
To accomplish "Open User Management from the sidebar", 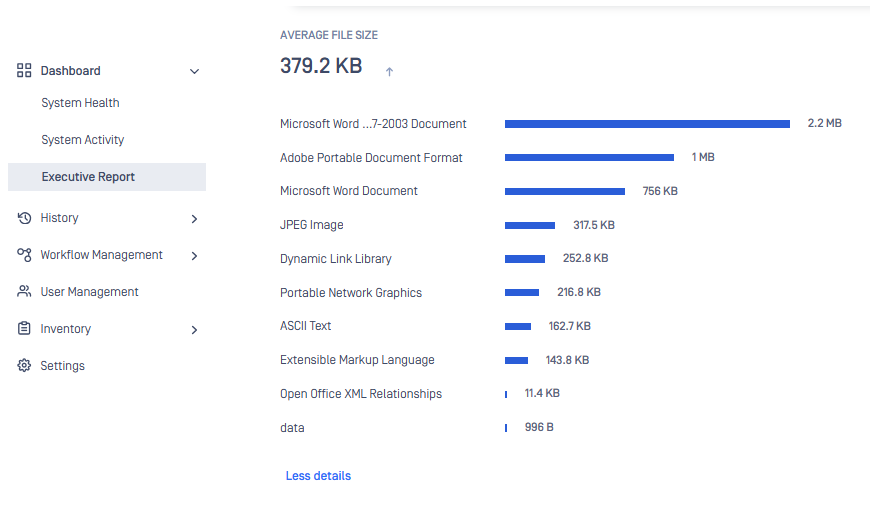I will [89, 292].
